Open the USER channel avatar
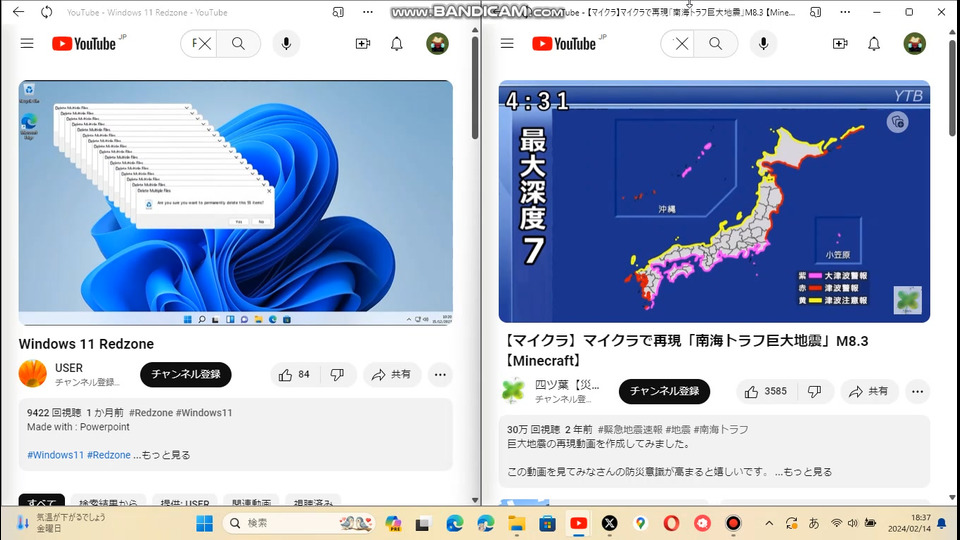This screenshot has width=960, height=540. tap(32, 373)
